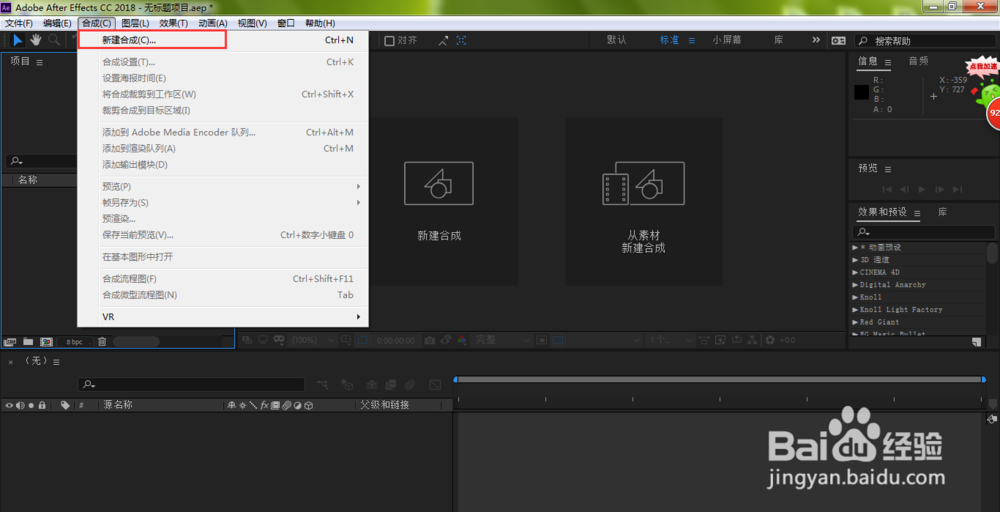Viewport: 1000px width, 512px height.
Task: Select the Selection arrow tool
Action: (x=18, y=40)
